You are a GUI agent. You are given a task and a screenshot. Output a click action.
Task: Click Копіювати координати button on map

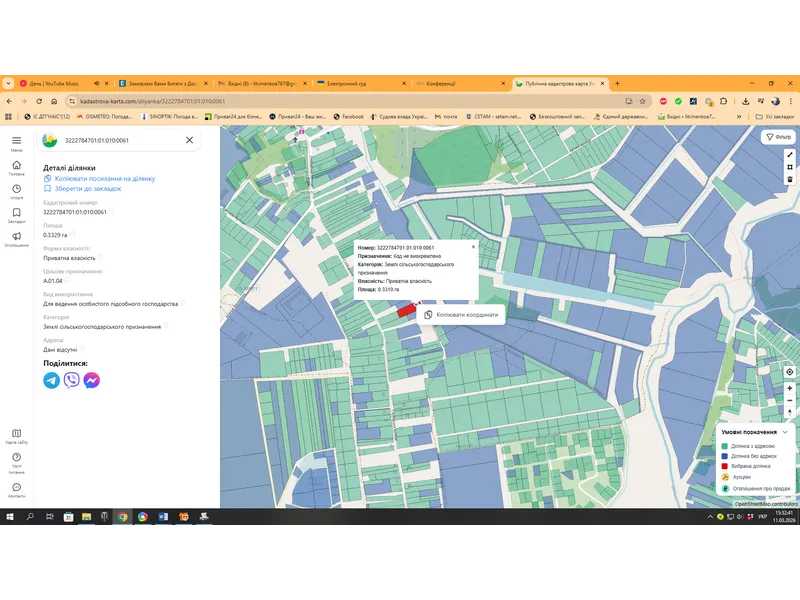pyautogui.click(x=461, y=315)
